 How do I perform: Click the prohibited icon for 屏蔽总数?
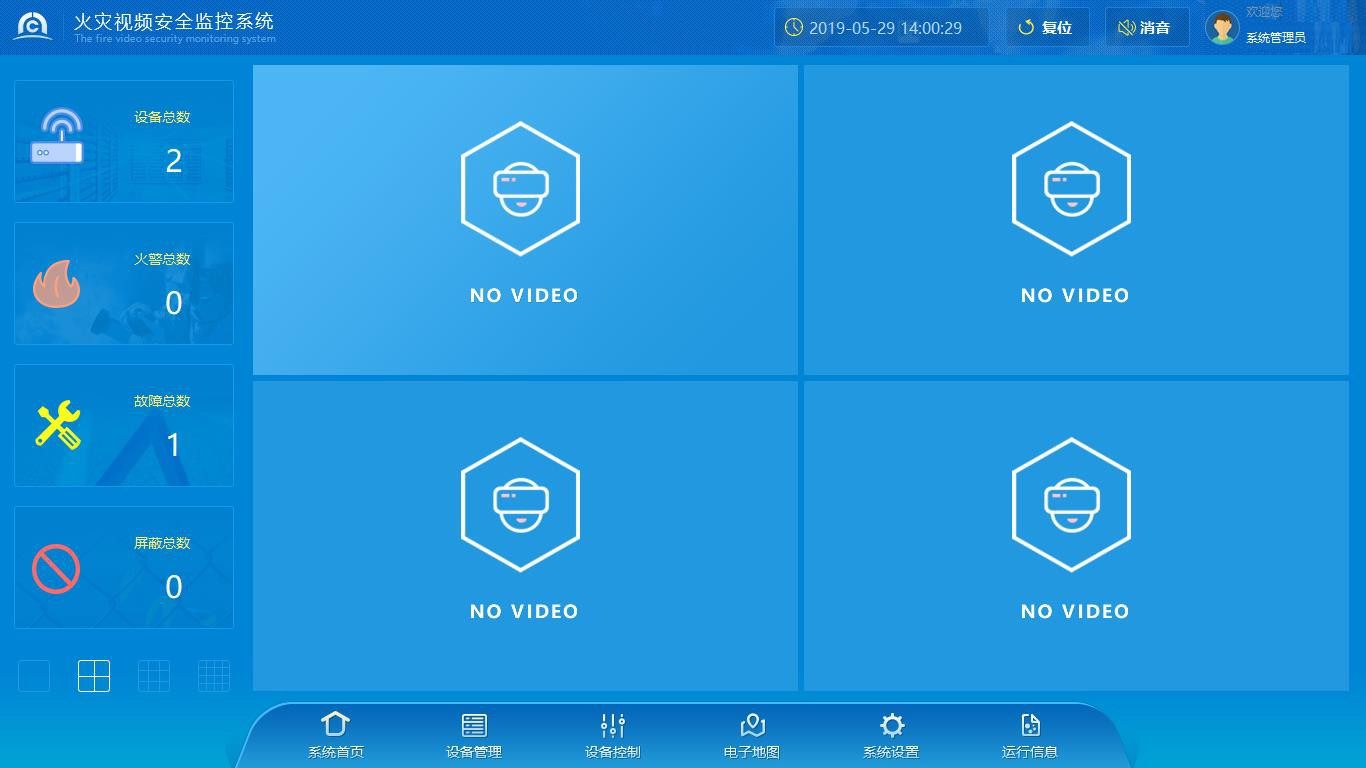pos(56,568)
